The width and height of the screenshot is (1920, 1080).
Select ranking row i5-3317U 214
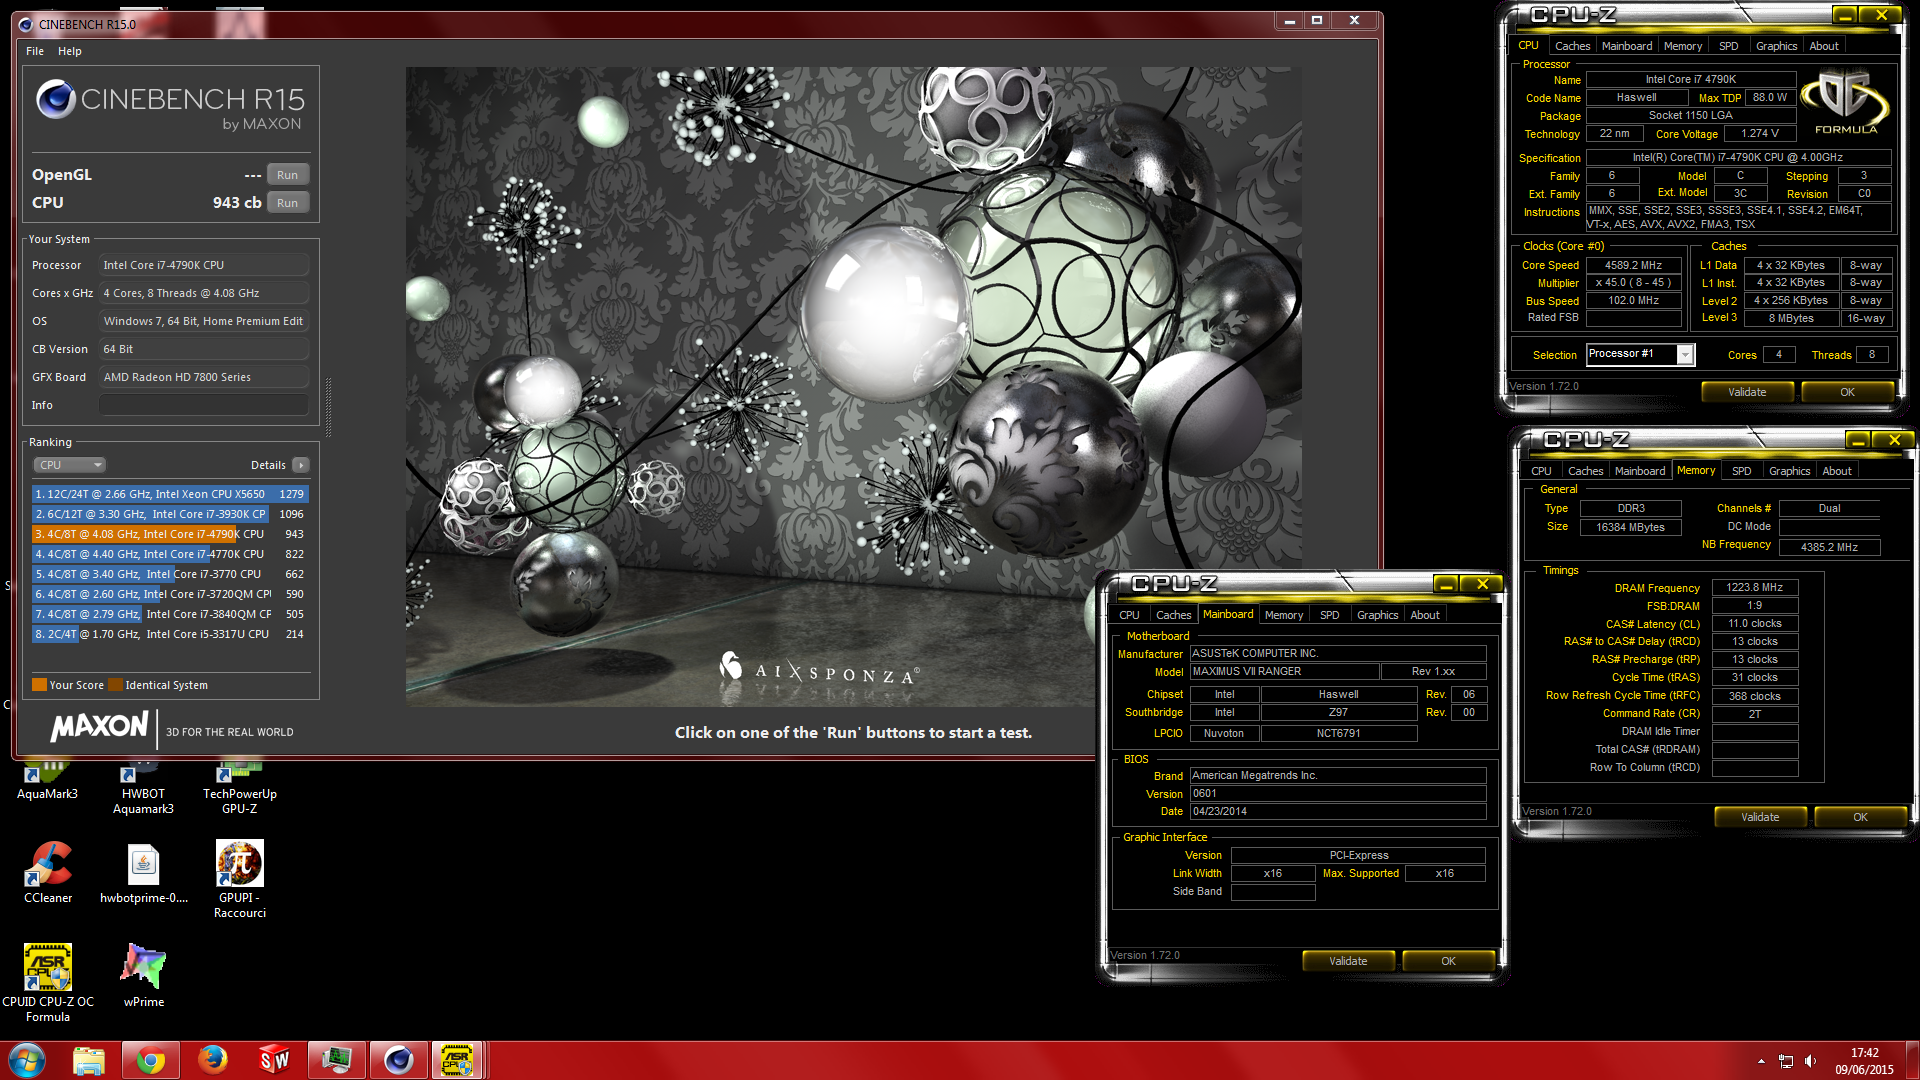170,634
